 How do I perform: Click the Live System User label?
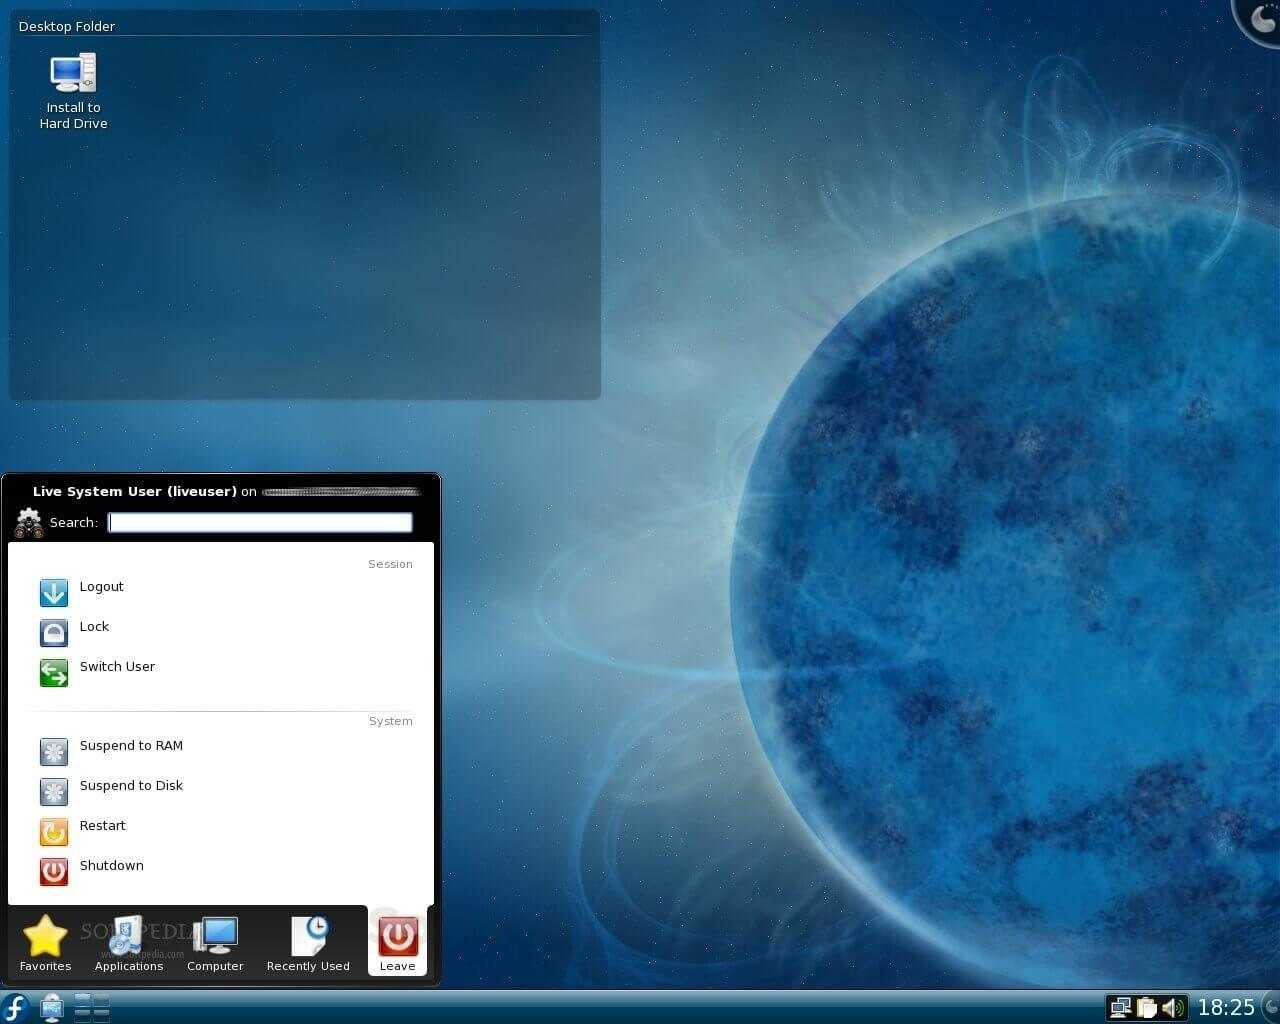(135, 491)
